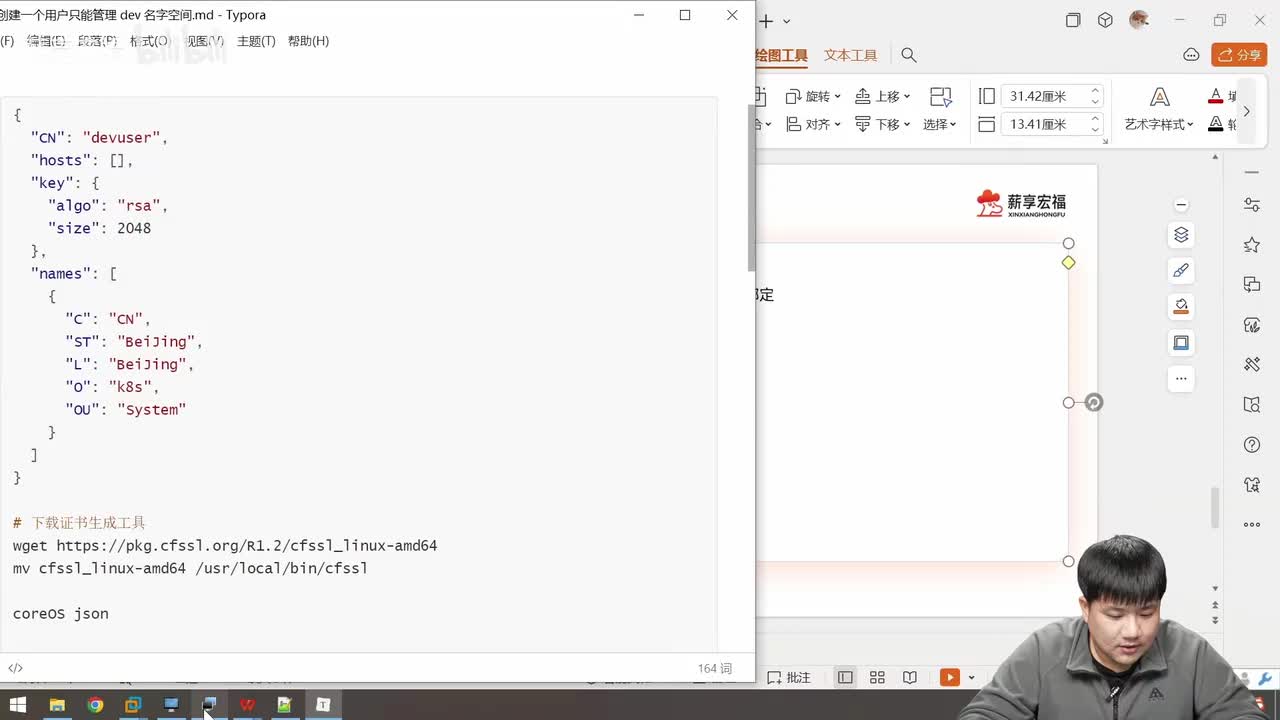Open Typora 格式(O) menu
The width and height of the screenshot is (1280, 720).
[150, 41]
